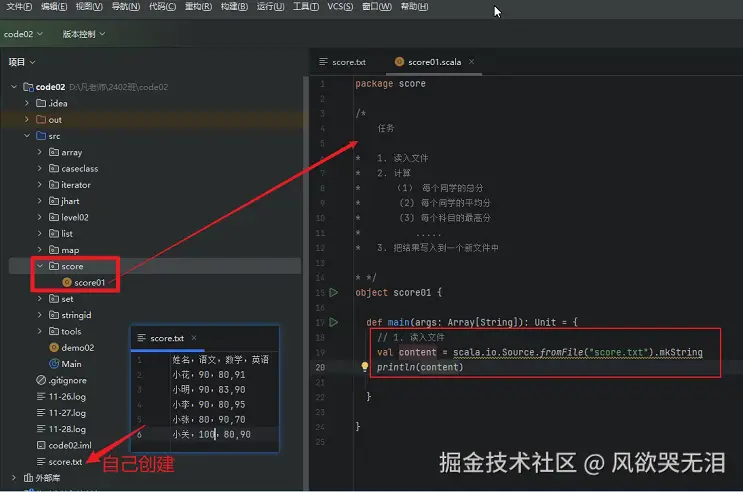The image size is (743, 492).
Task: Click the run gutter icon beside object score01
Action: (334, 292)
